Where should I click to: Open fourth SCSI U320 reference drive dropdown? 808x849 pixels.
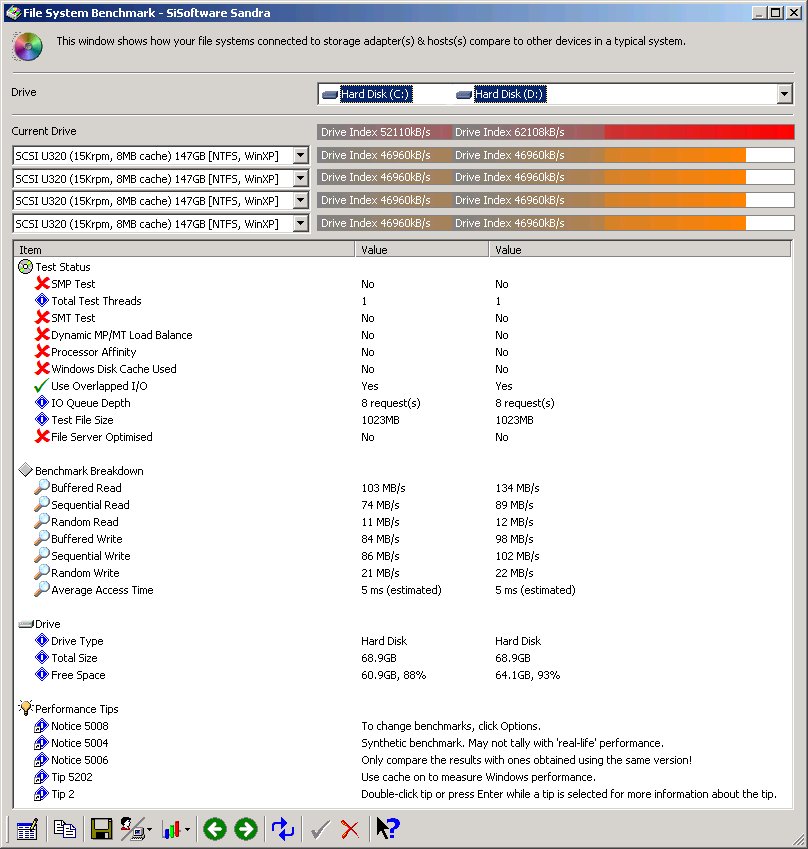tap(301, 223)
